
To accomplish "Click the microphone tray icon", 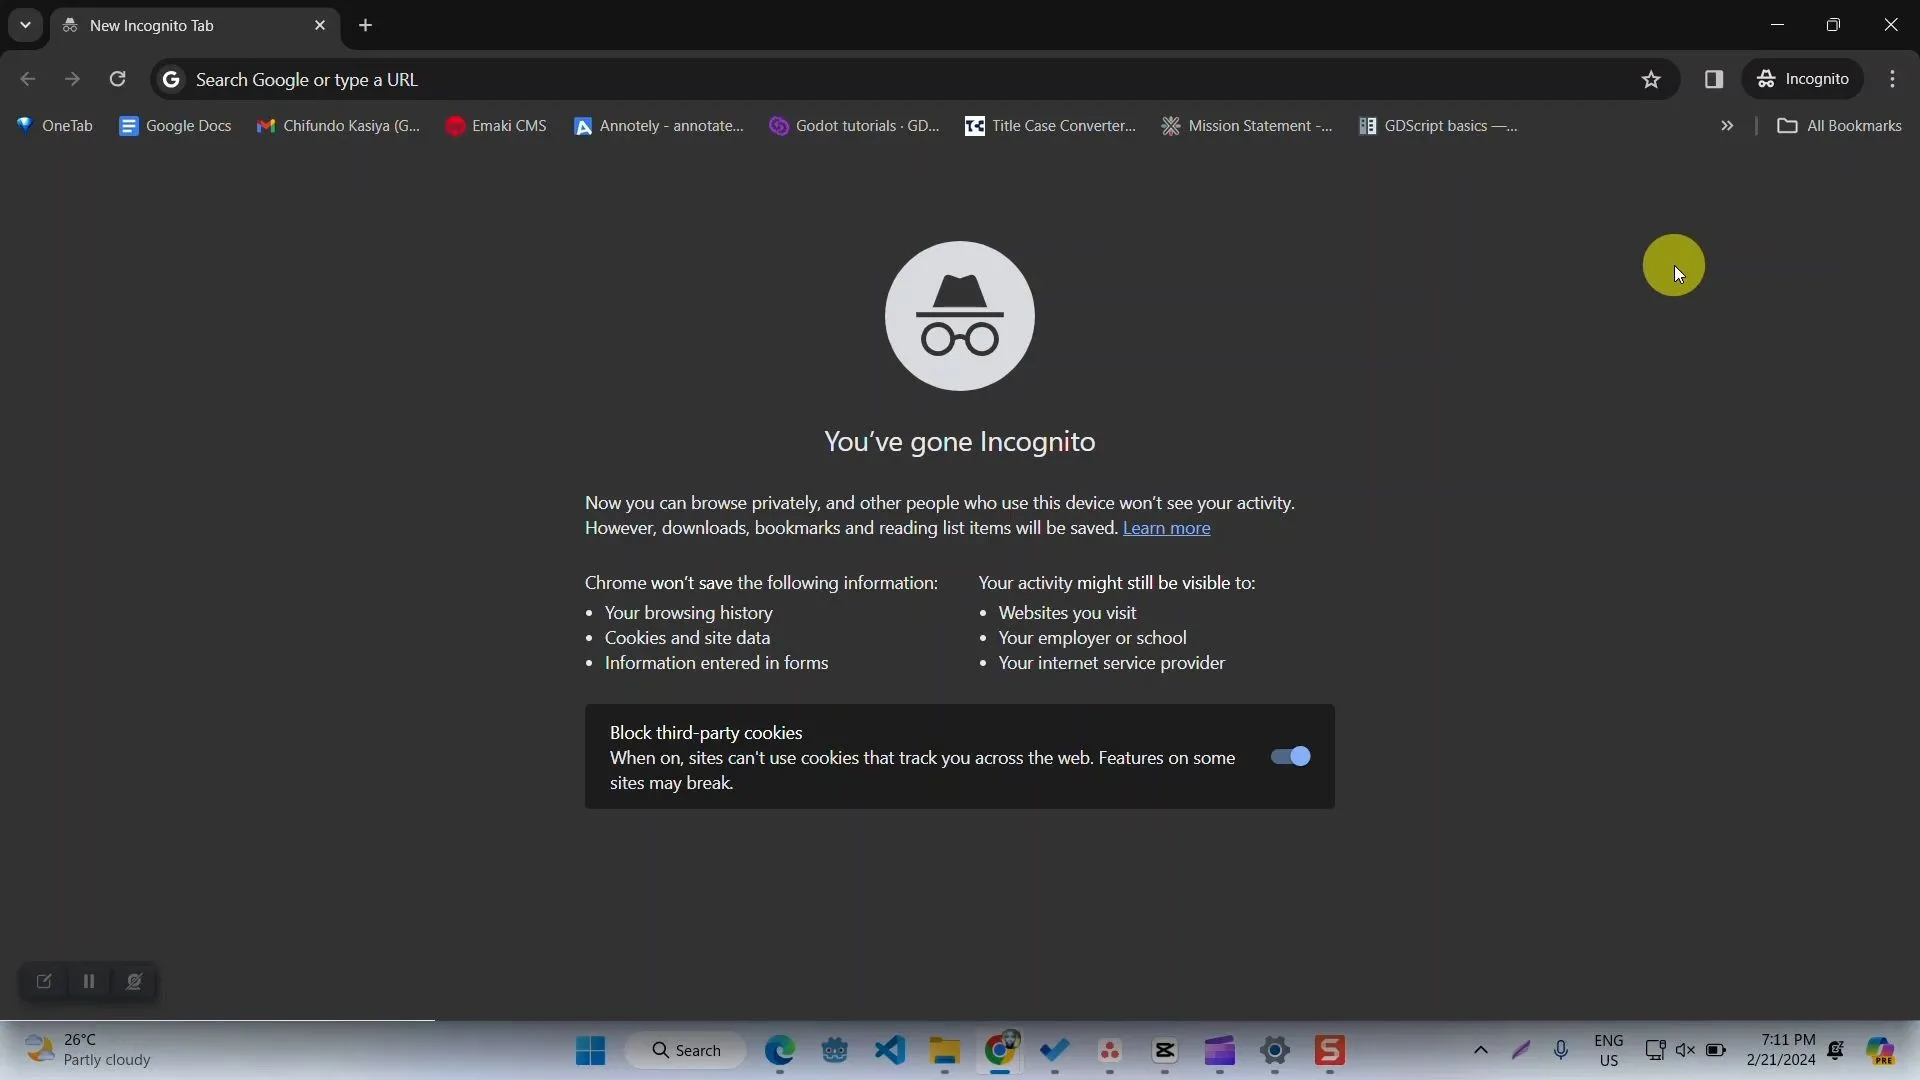I will tap(1561, 1051).
